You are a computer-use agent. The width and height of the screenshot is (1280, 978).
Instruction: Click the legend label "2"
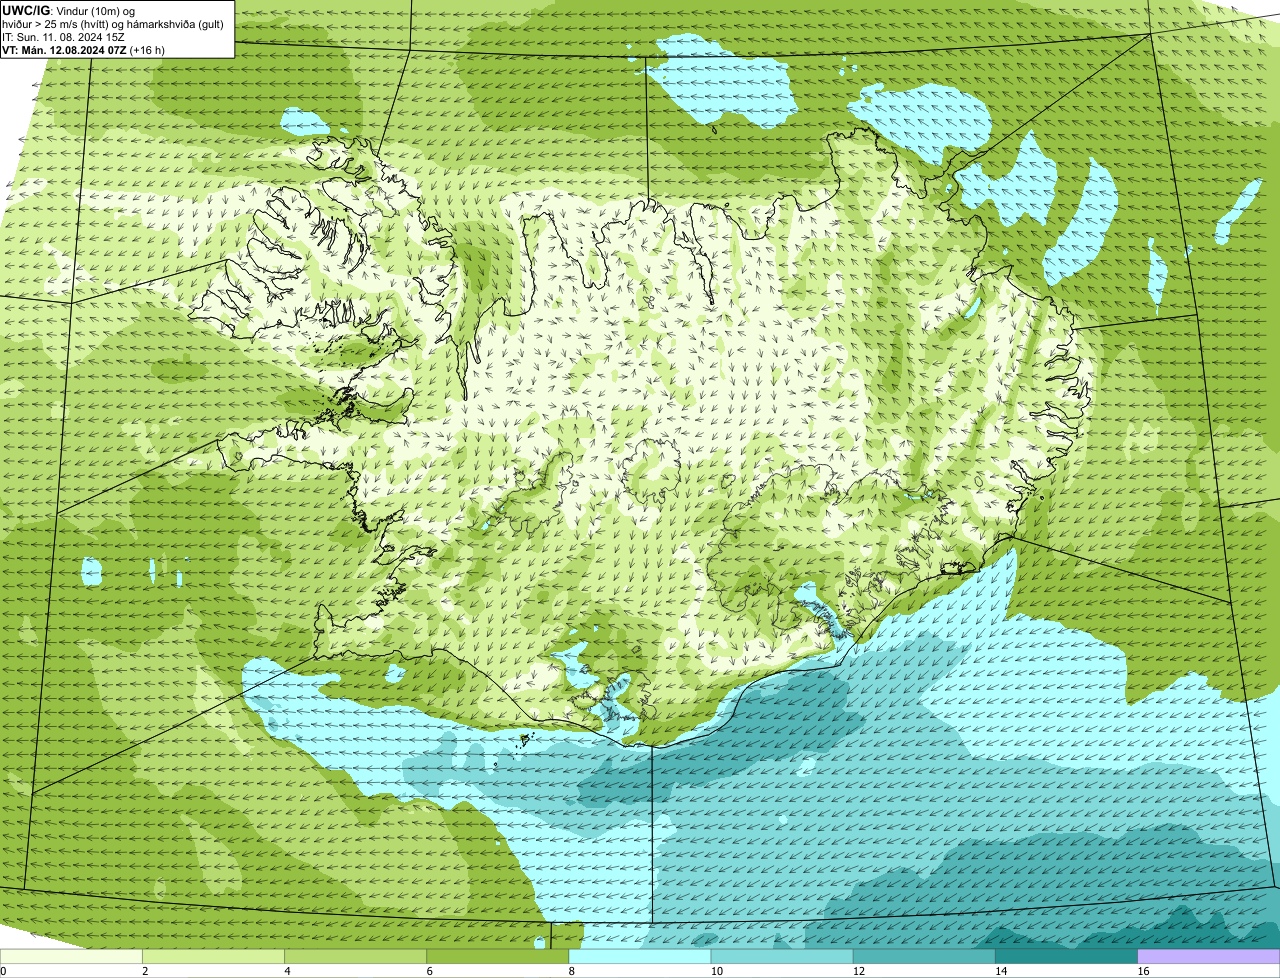tap(145, 971)
